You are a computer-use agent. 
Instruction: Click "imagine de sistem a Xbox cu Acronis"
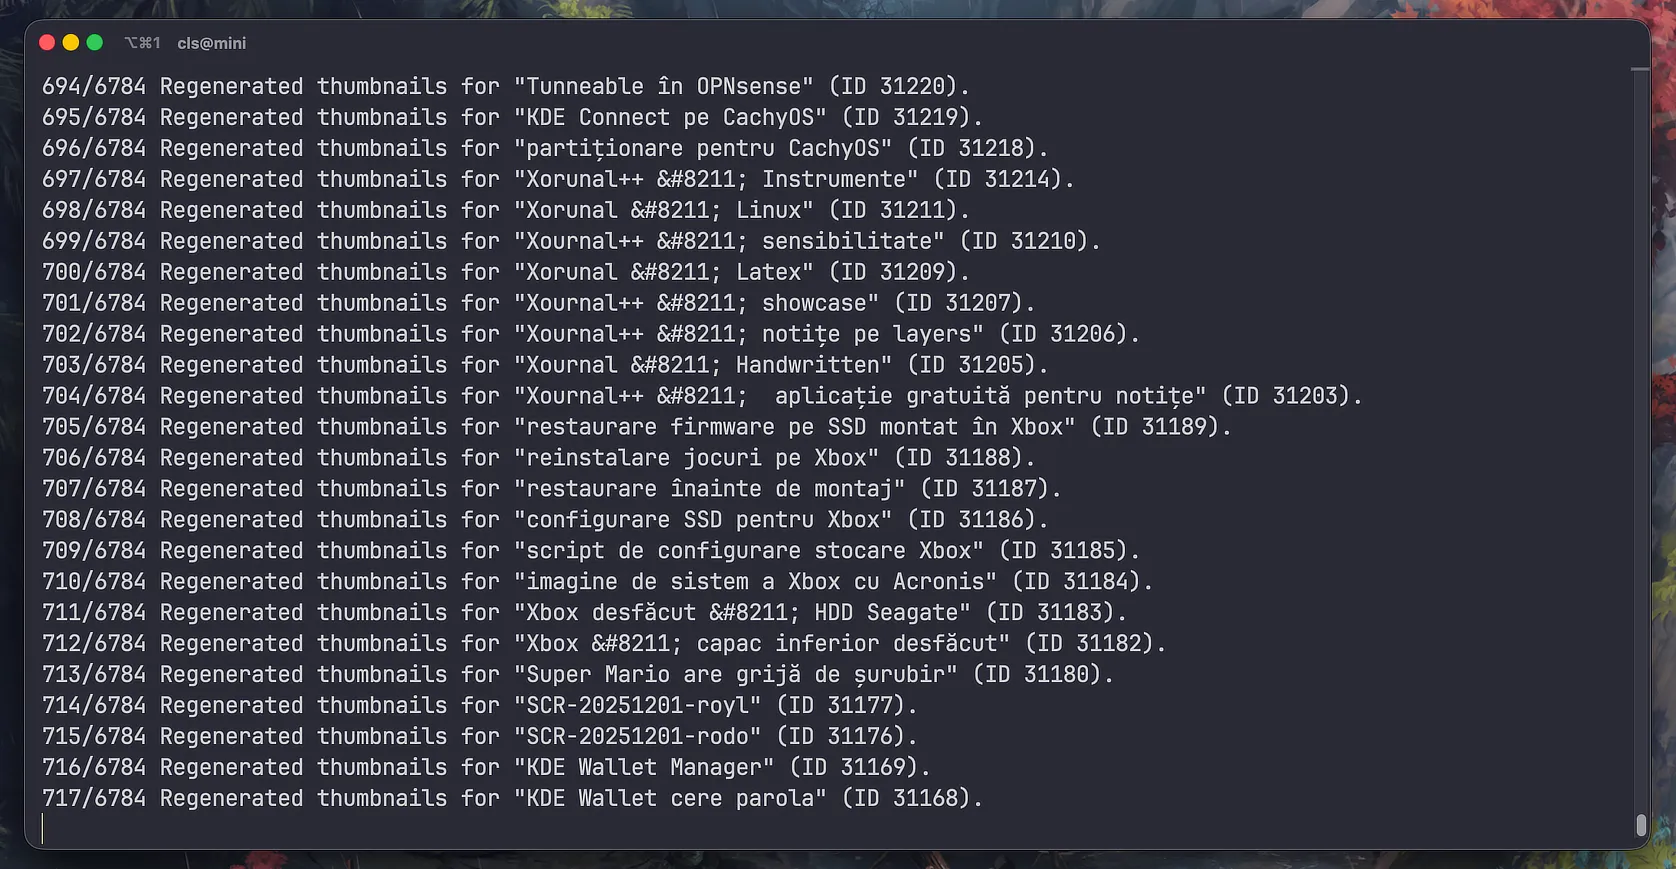755,582
